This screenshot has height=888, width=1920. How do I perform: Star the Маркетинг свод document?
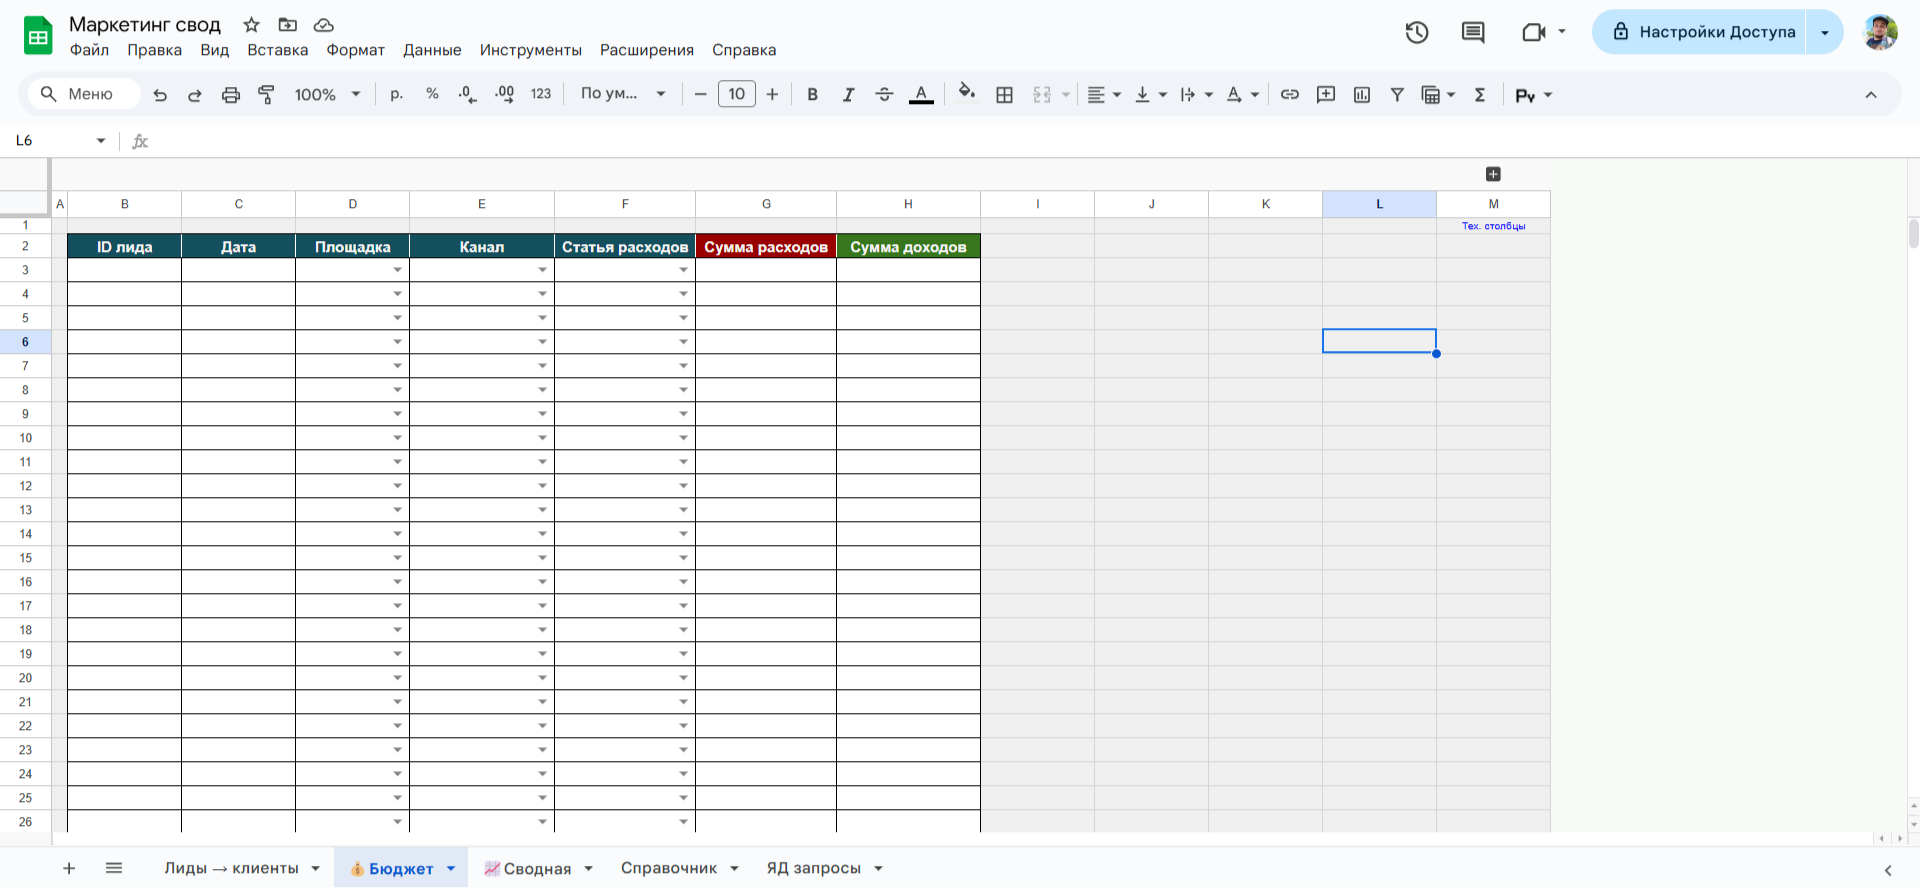tap(251, 25)
